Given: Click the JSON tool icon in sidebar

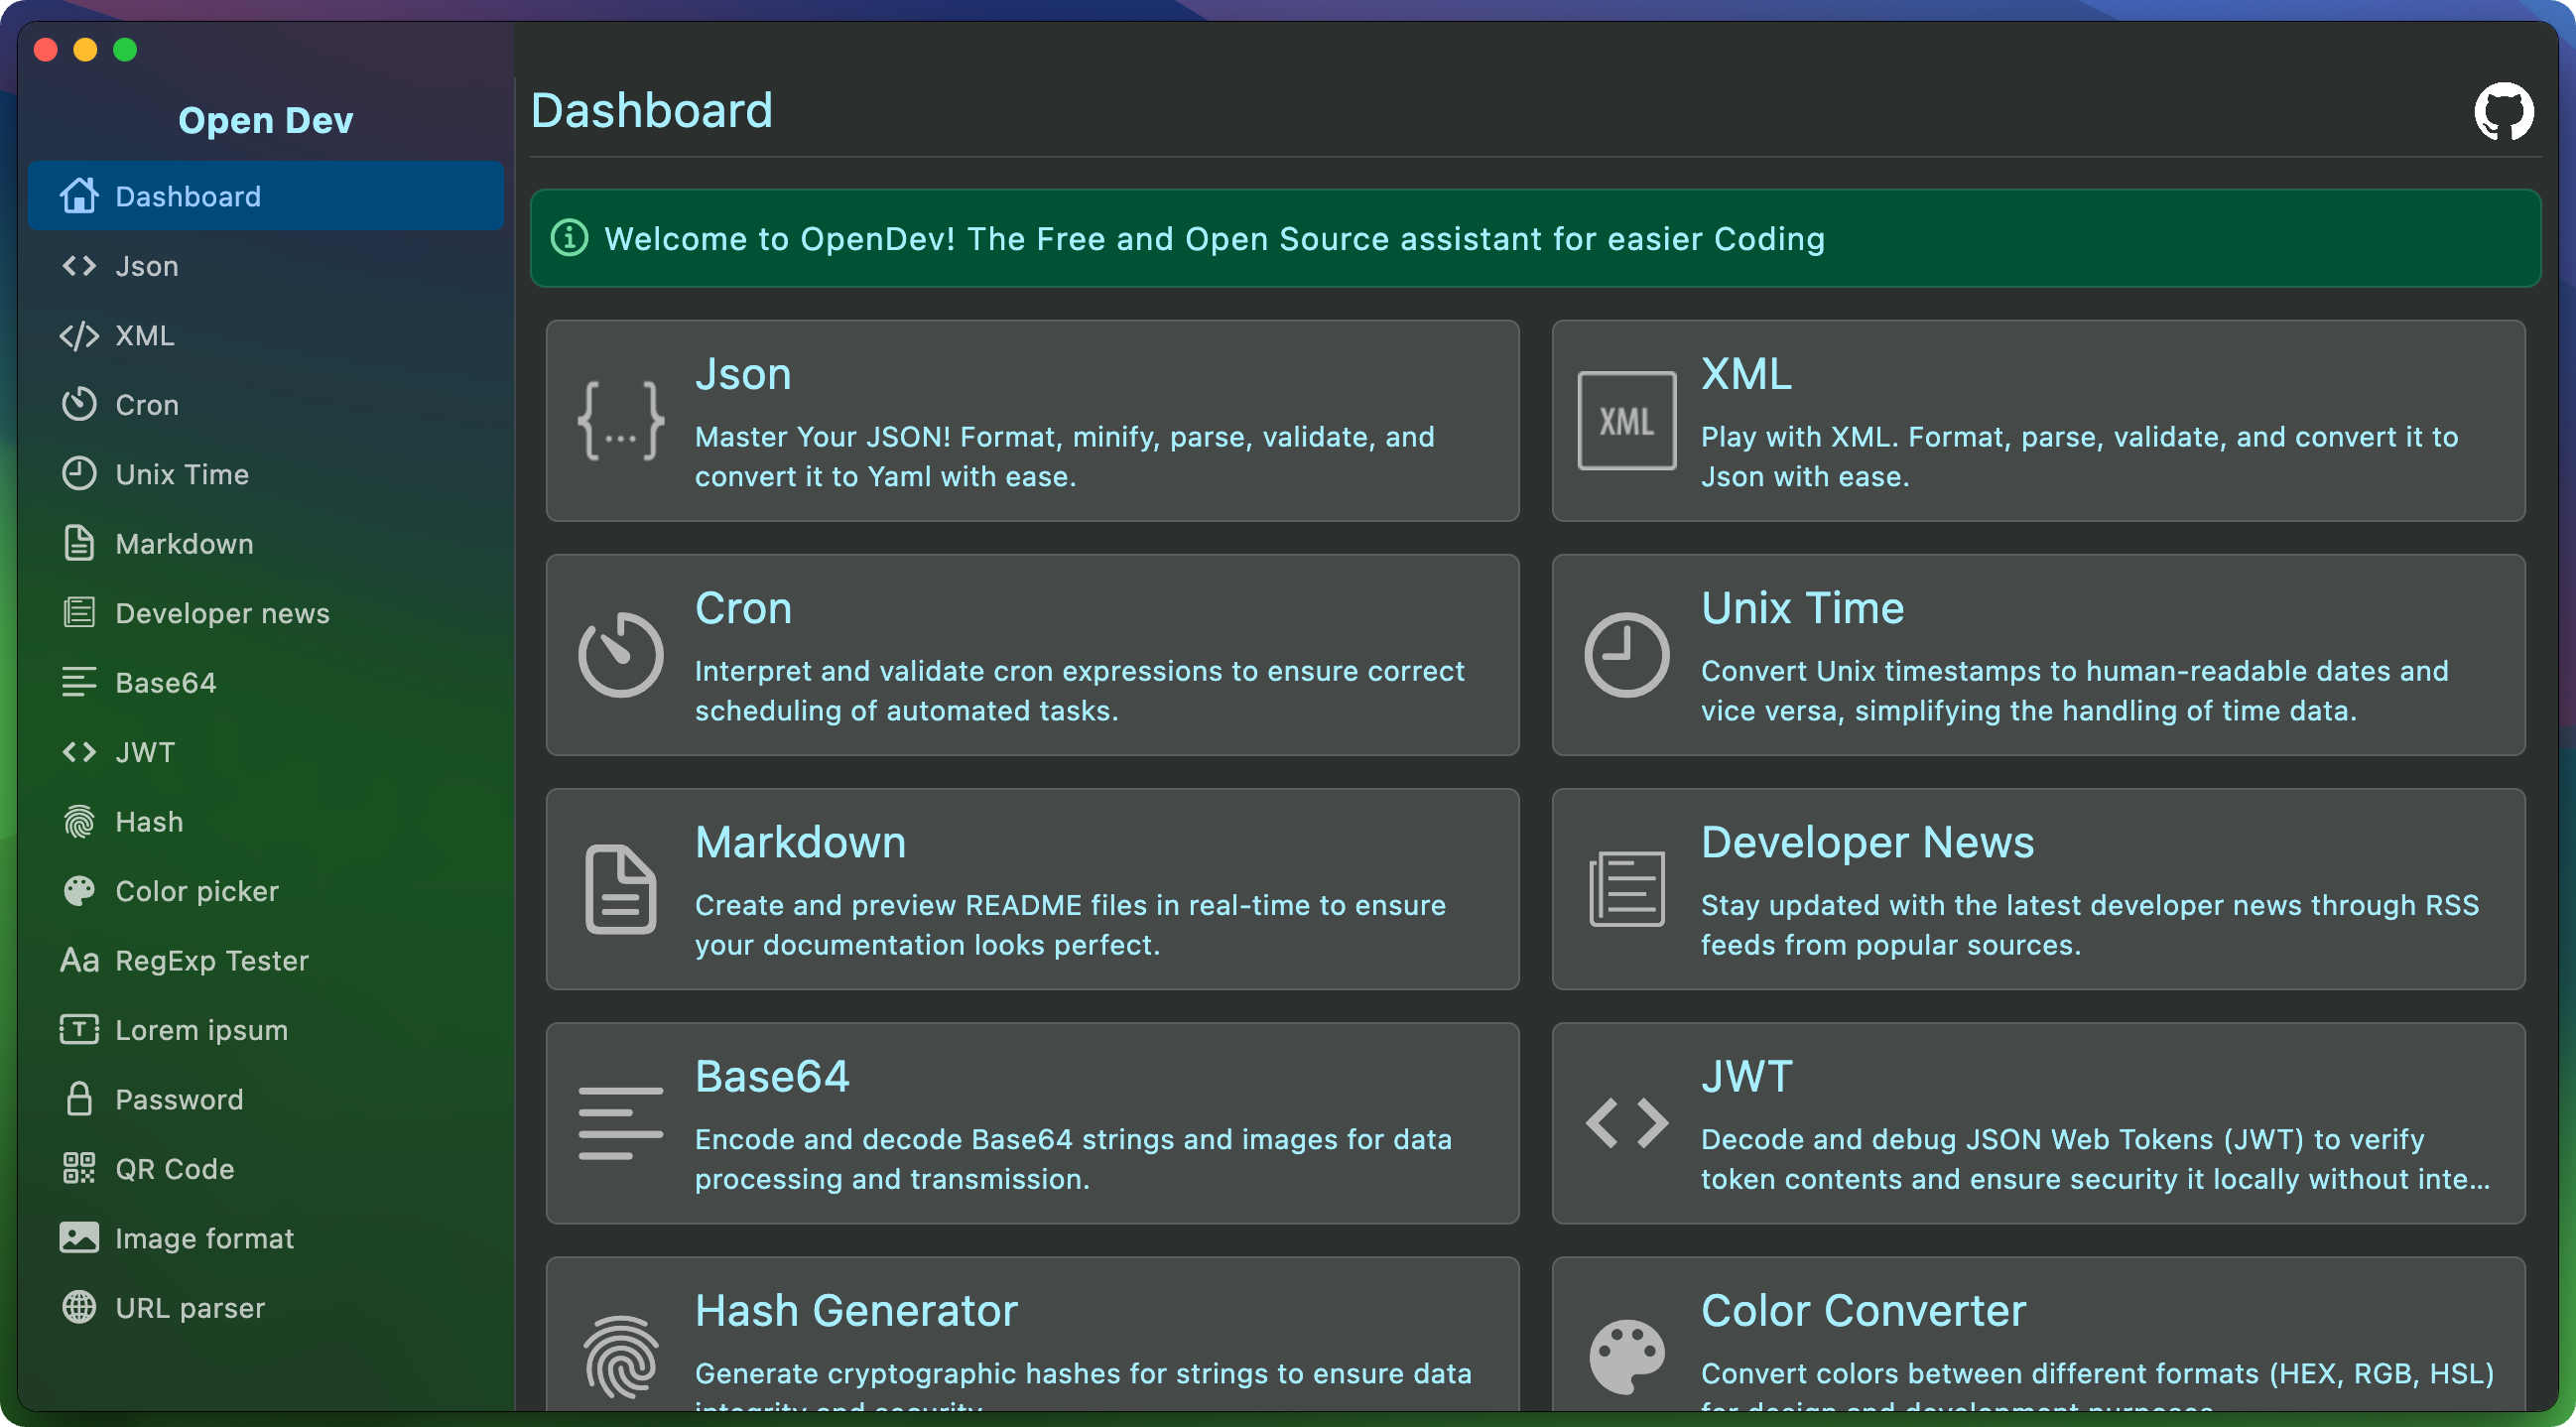Looking at the screenshot, I should (x=80, y=265).
